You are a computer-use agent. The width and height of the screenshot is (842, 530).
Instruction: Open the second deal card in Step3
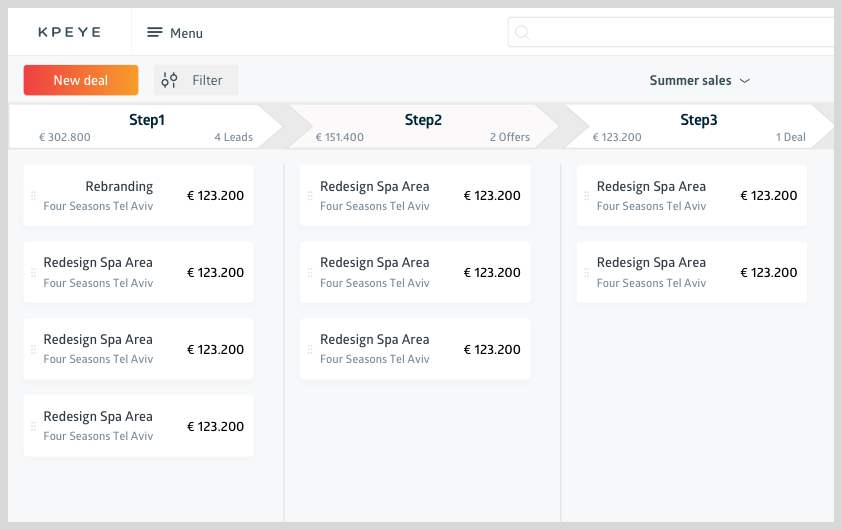(692, 272)
